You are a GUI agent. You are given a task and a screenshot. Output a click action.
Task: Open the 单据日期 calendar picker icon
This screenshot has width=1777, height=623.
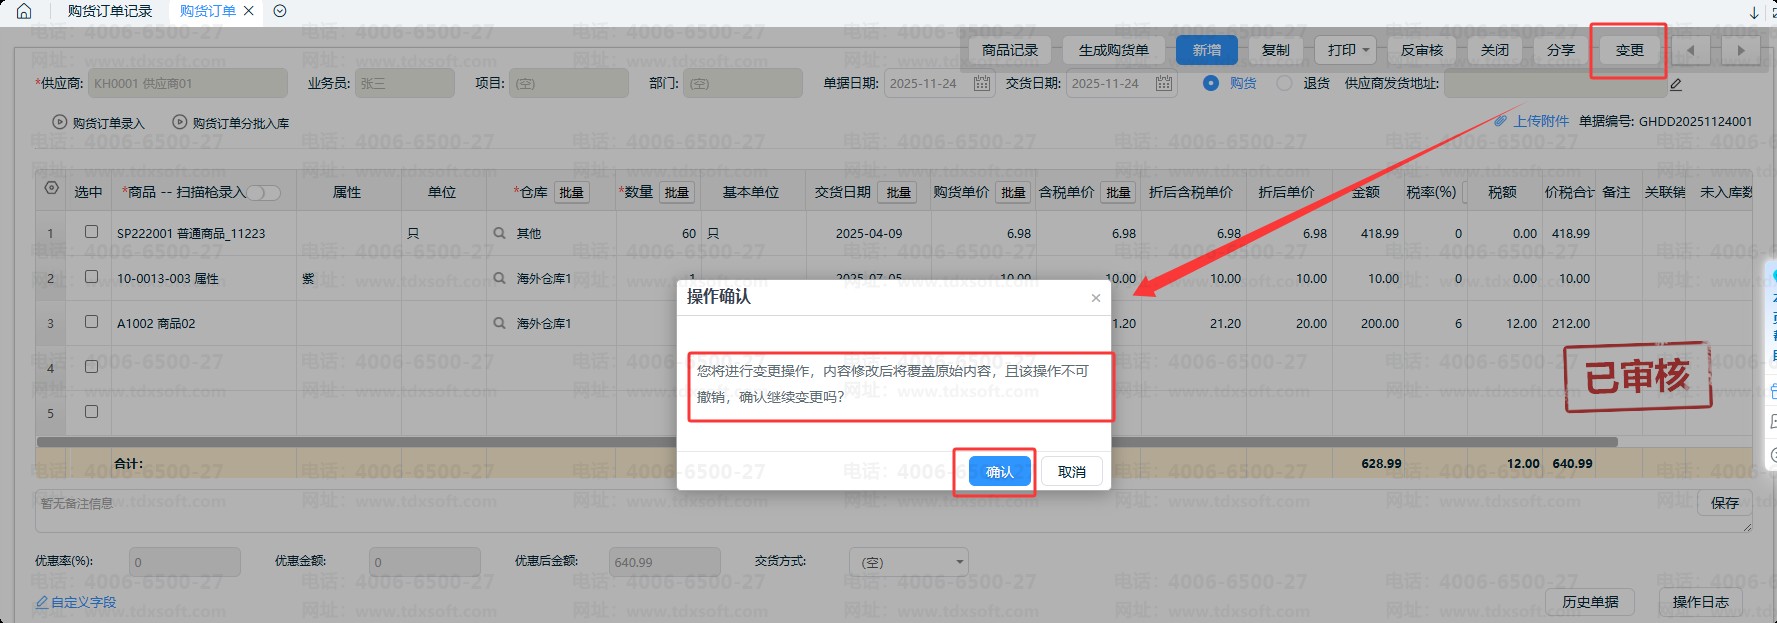click(982, 84)
